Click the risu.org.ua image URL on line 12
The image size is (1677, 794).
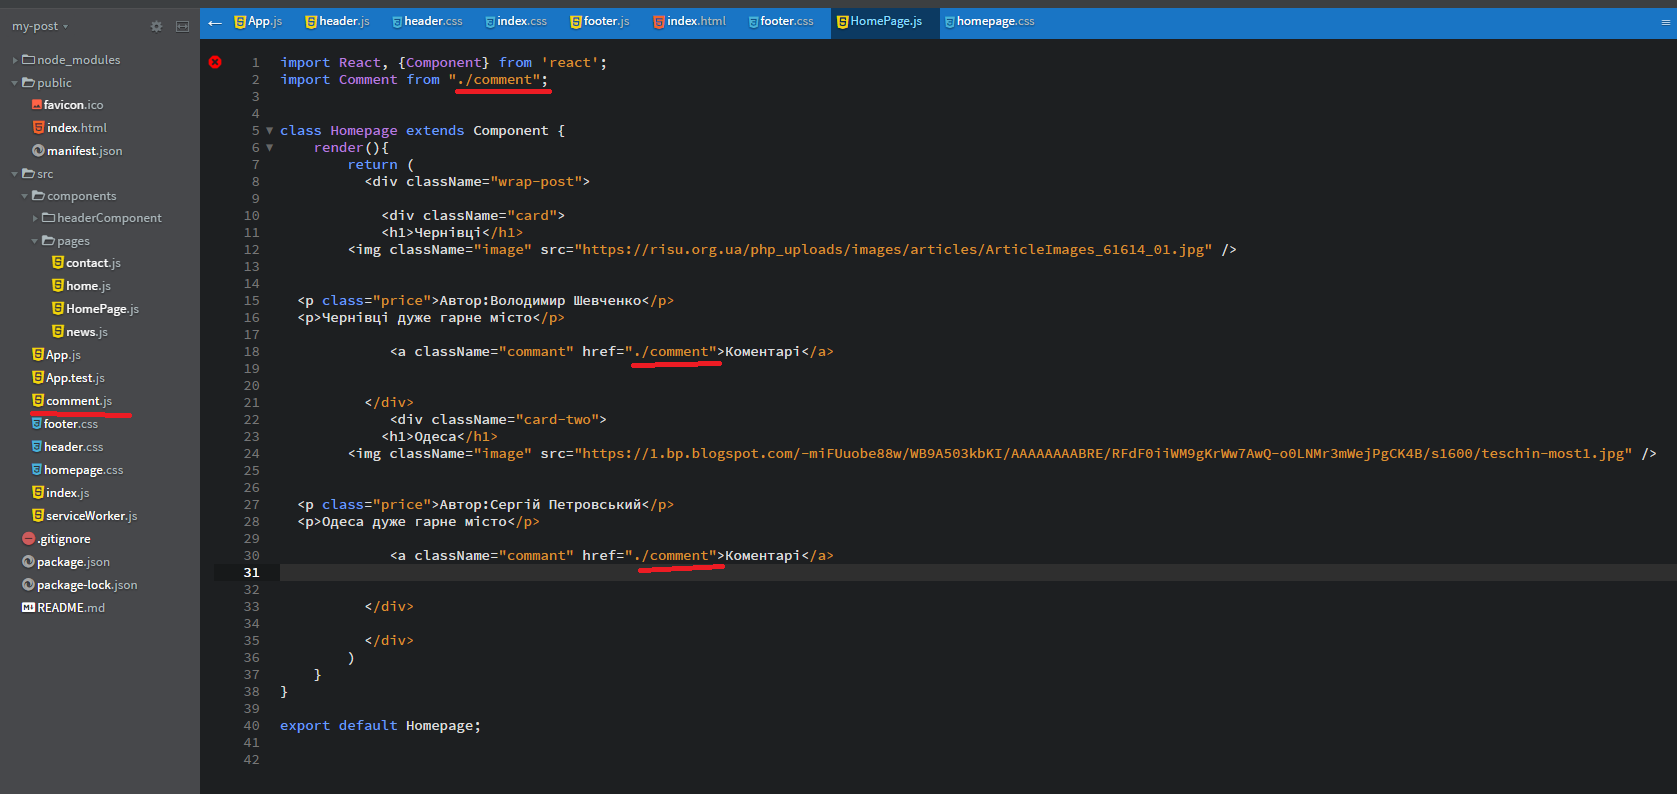pyautogui.click(x=893, y=250)
